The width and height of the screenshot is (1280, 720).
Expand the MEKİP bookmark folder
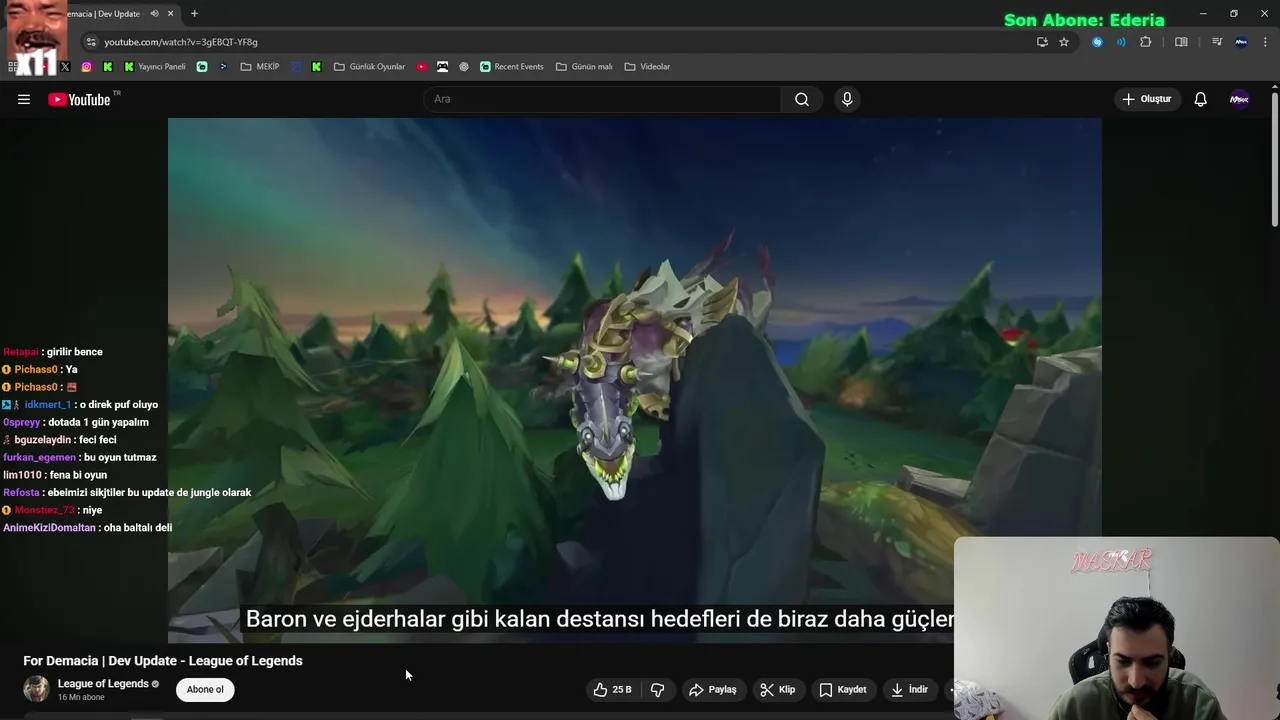tap(260, 67)
